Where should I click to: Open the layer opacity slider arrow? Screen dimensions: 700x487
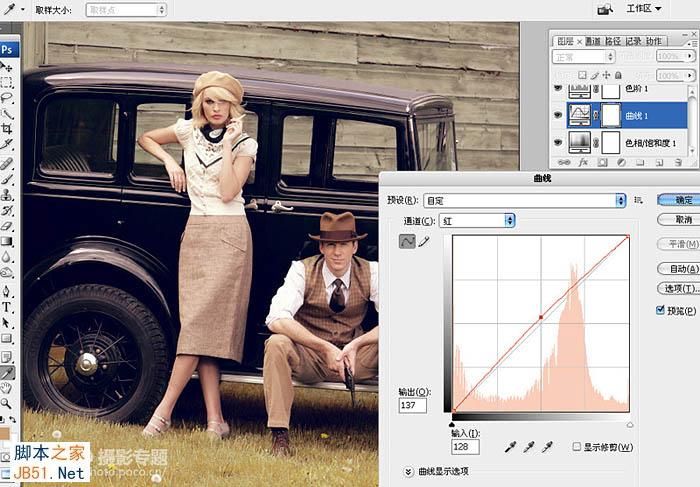click(x=690, y=56)
